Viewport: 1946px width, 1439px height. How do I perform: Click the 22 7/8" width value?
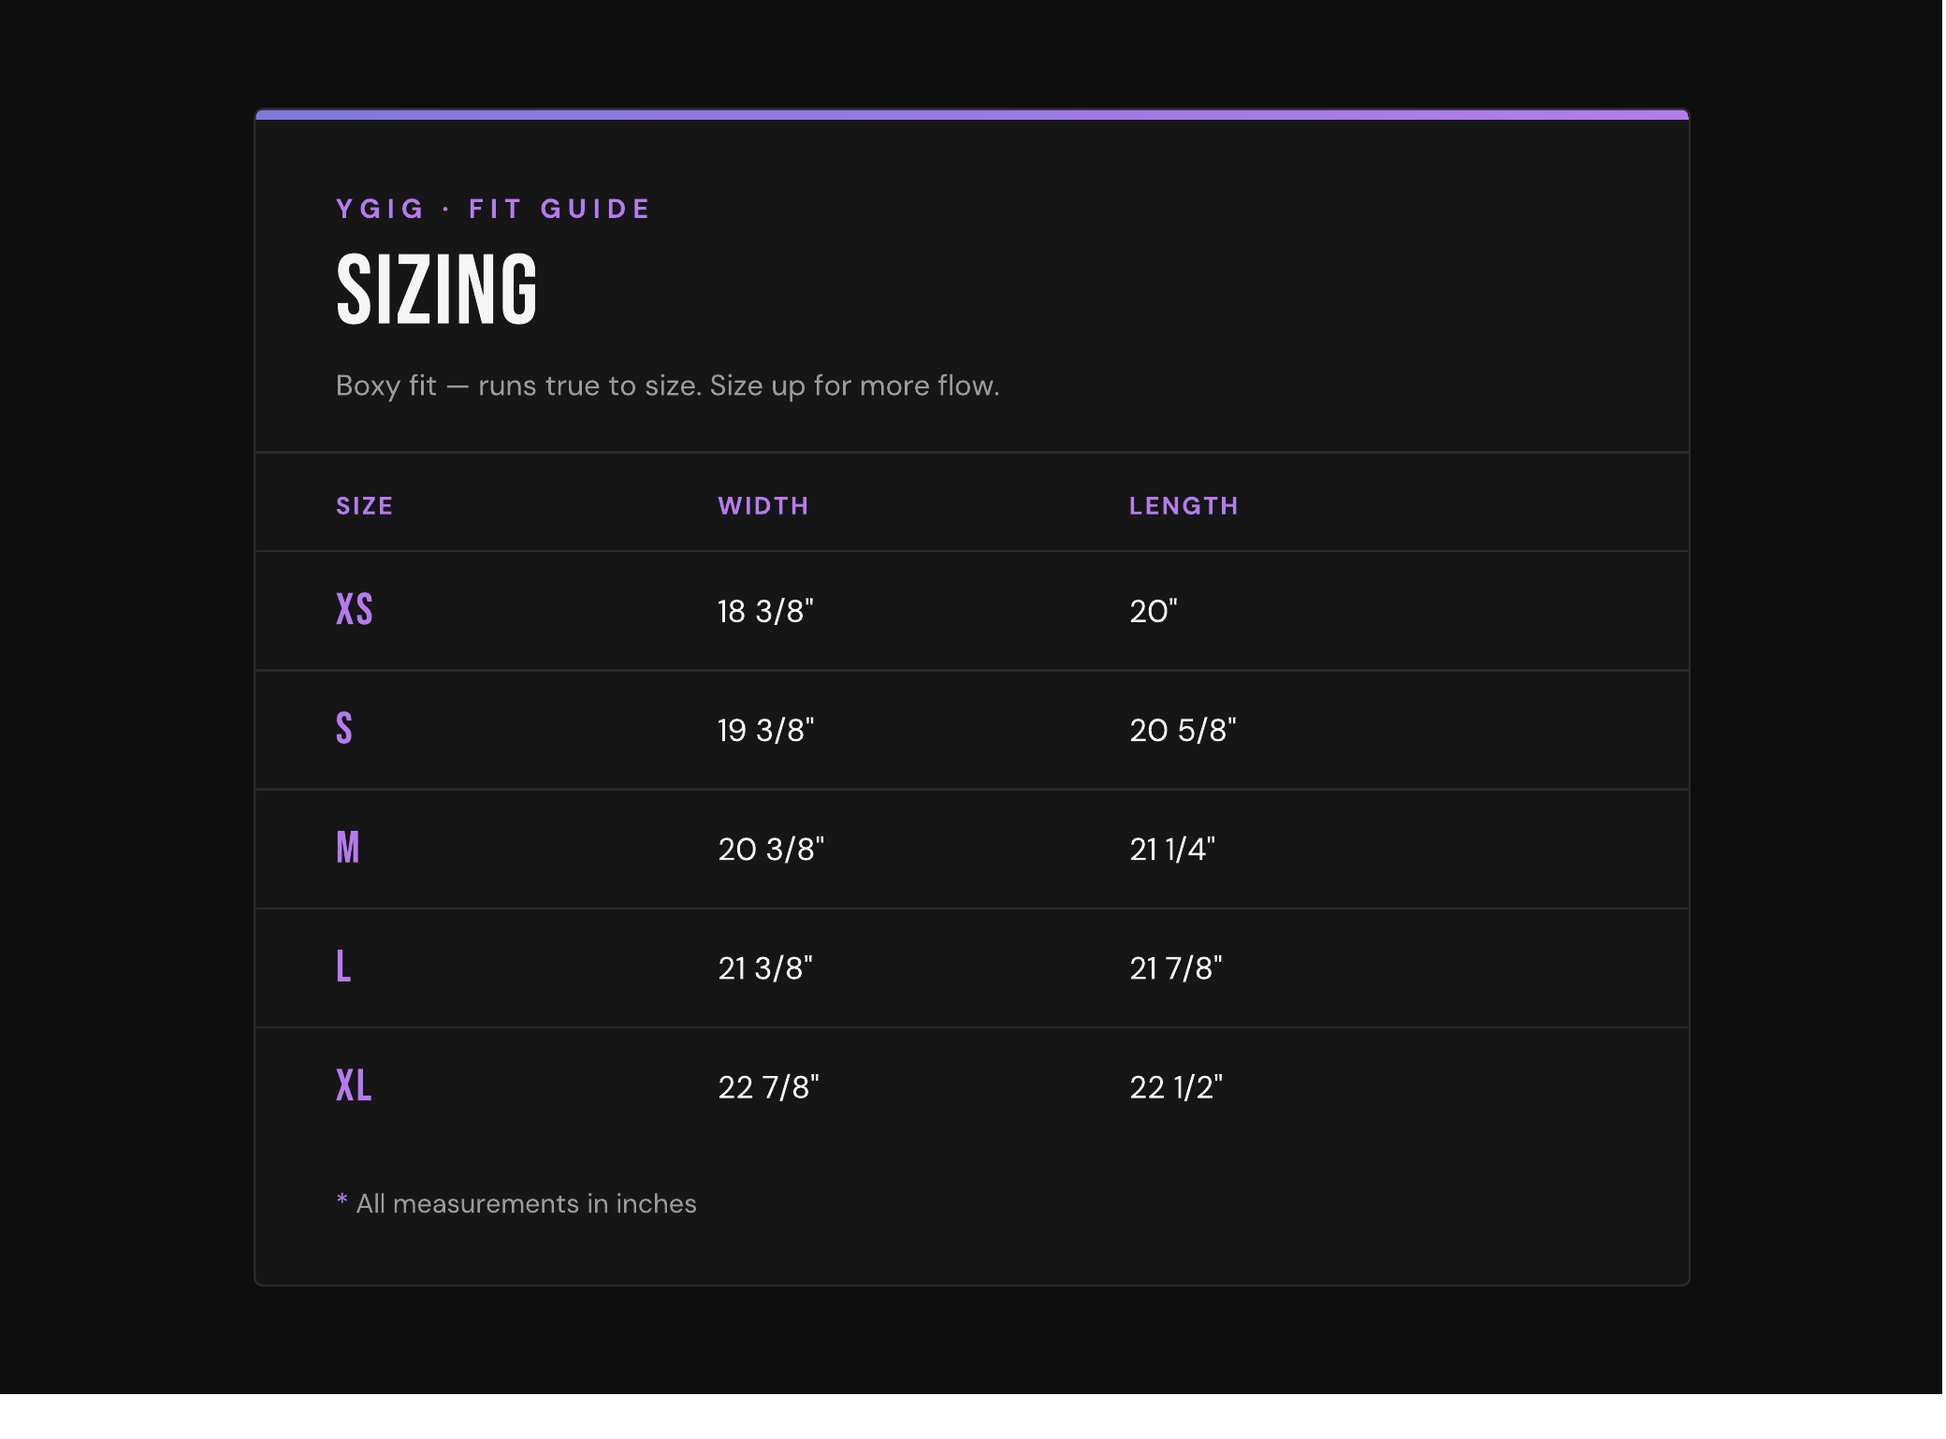pyautogui.click(x=768, y=1087)
